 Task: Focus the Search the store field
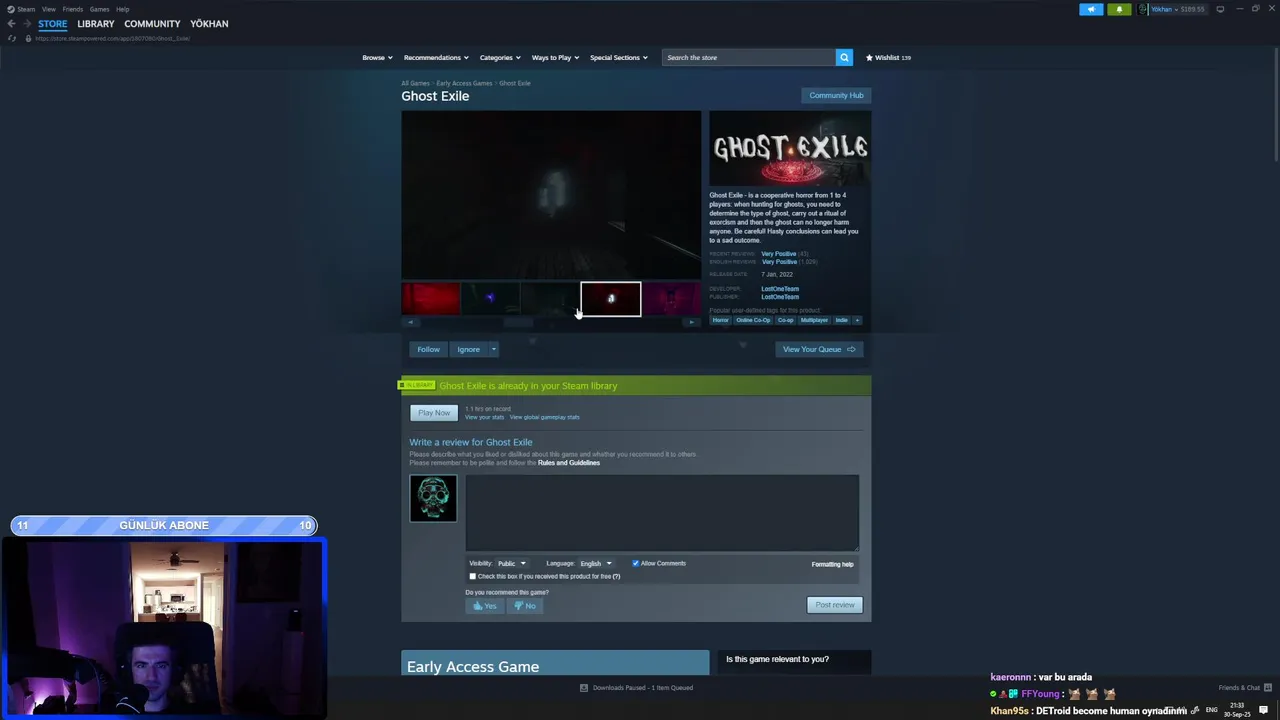[x=749, y=57]
